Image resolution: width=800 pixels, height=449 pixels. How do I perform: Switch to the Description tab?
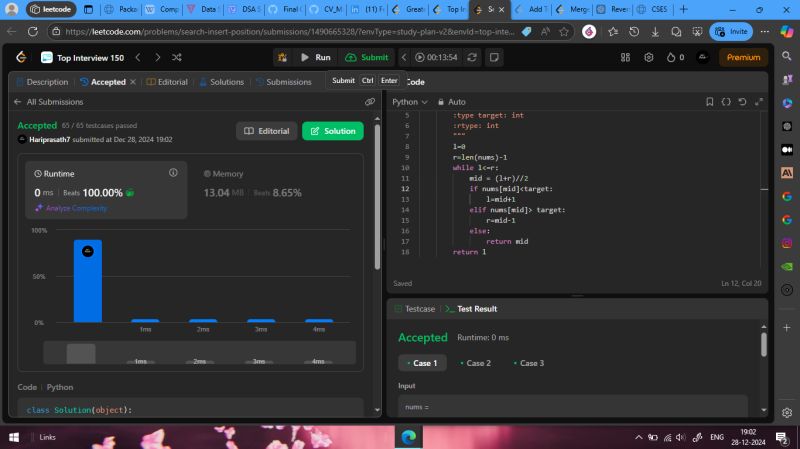(x=42, y=82)
